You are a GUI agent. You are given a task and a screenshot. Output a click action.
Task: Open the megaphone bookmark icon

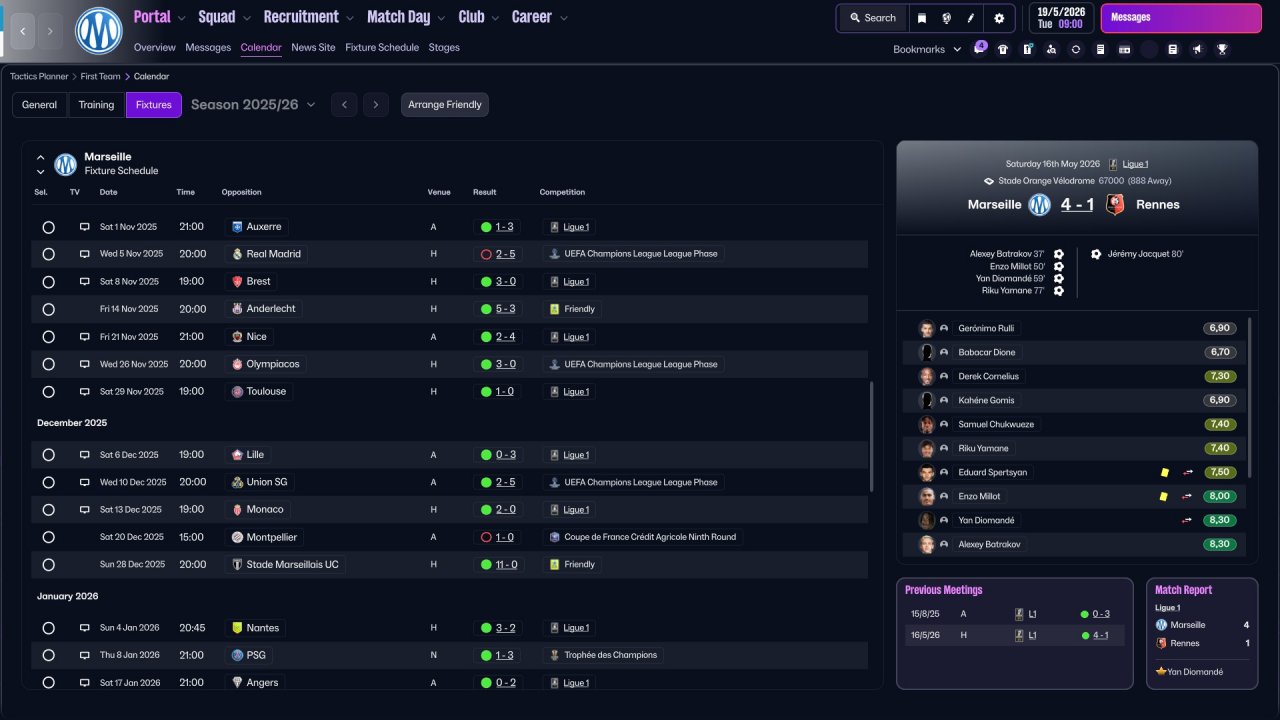pyautogui.click(x=1197, y=49)
